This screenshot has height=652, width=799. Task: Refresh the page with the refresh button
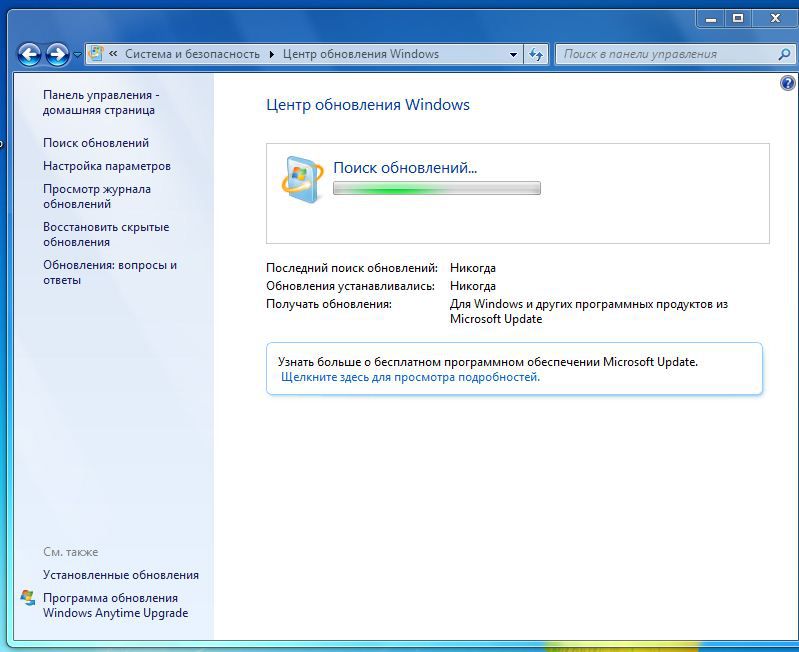pos(536,54)
